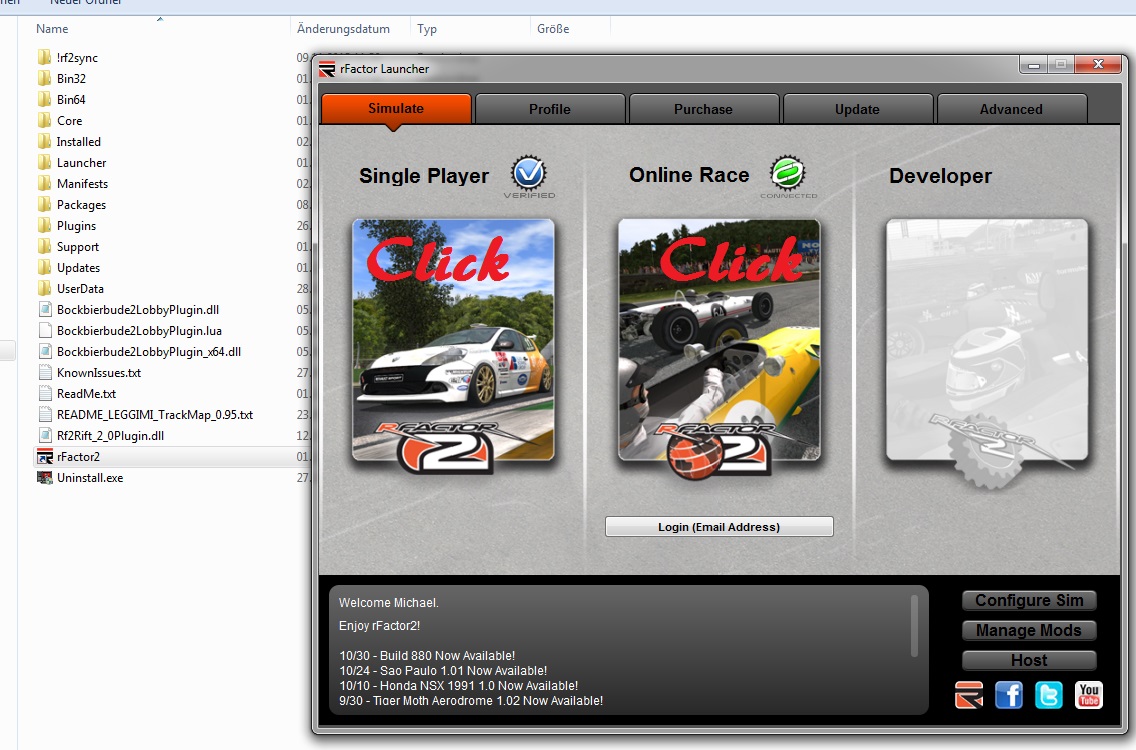Open the Twitter bird icon
Viewport: 1136px width, 750px height.
[1049, 694]
